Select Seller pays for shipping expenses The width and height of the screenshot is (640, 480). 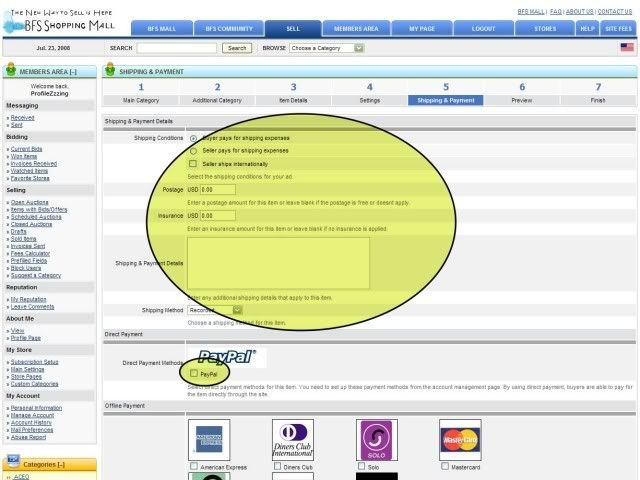pos(193,151)
